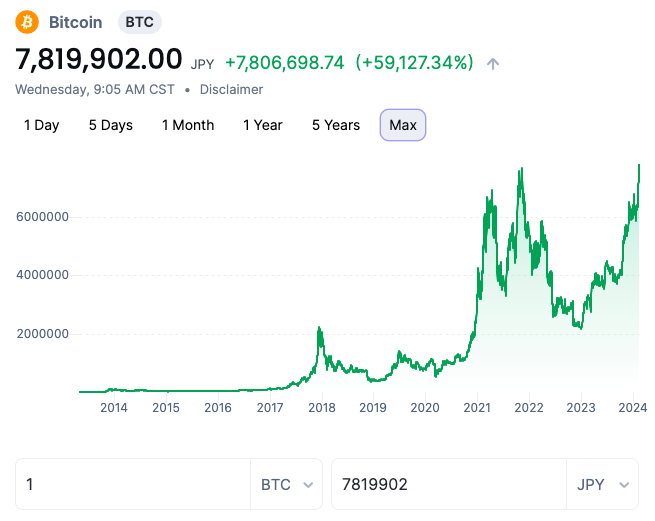Click the Bitcoin title text

click(78, 21)
